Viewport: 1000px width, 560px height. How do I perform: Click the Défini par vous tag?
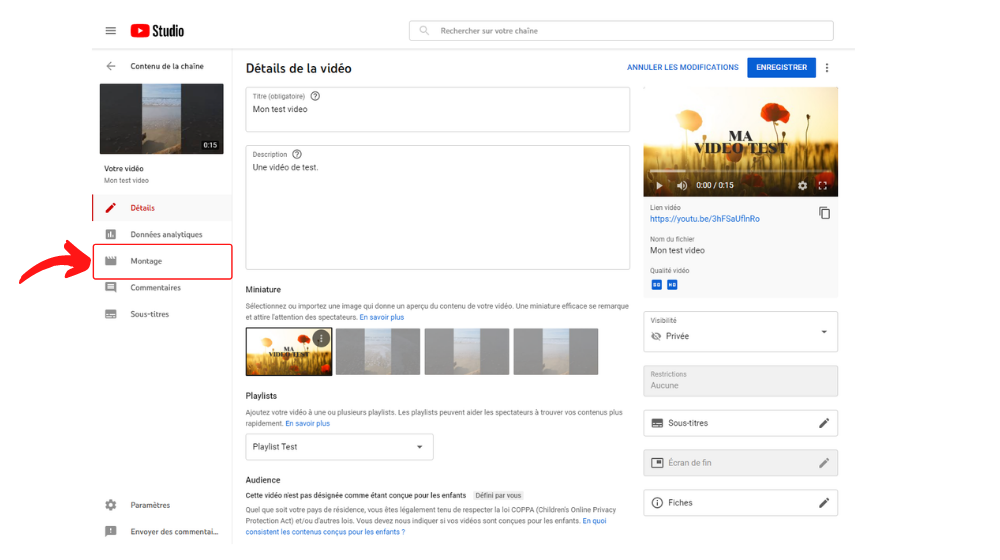(498, 496)
